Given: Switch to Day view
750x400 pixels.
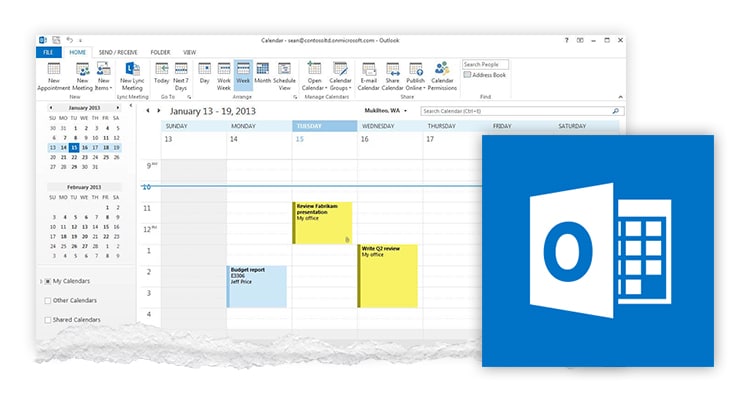Looking at the screenshot, I should [205, 74].
